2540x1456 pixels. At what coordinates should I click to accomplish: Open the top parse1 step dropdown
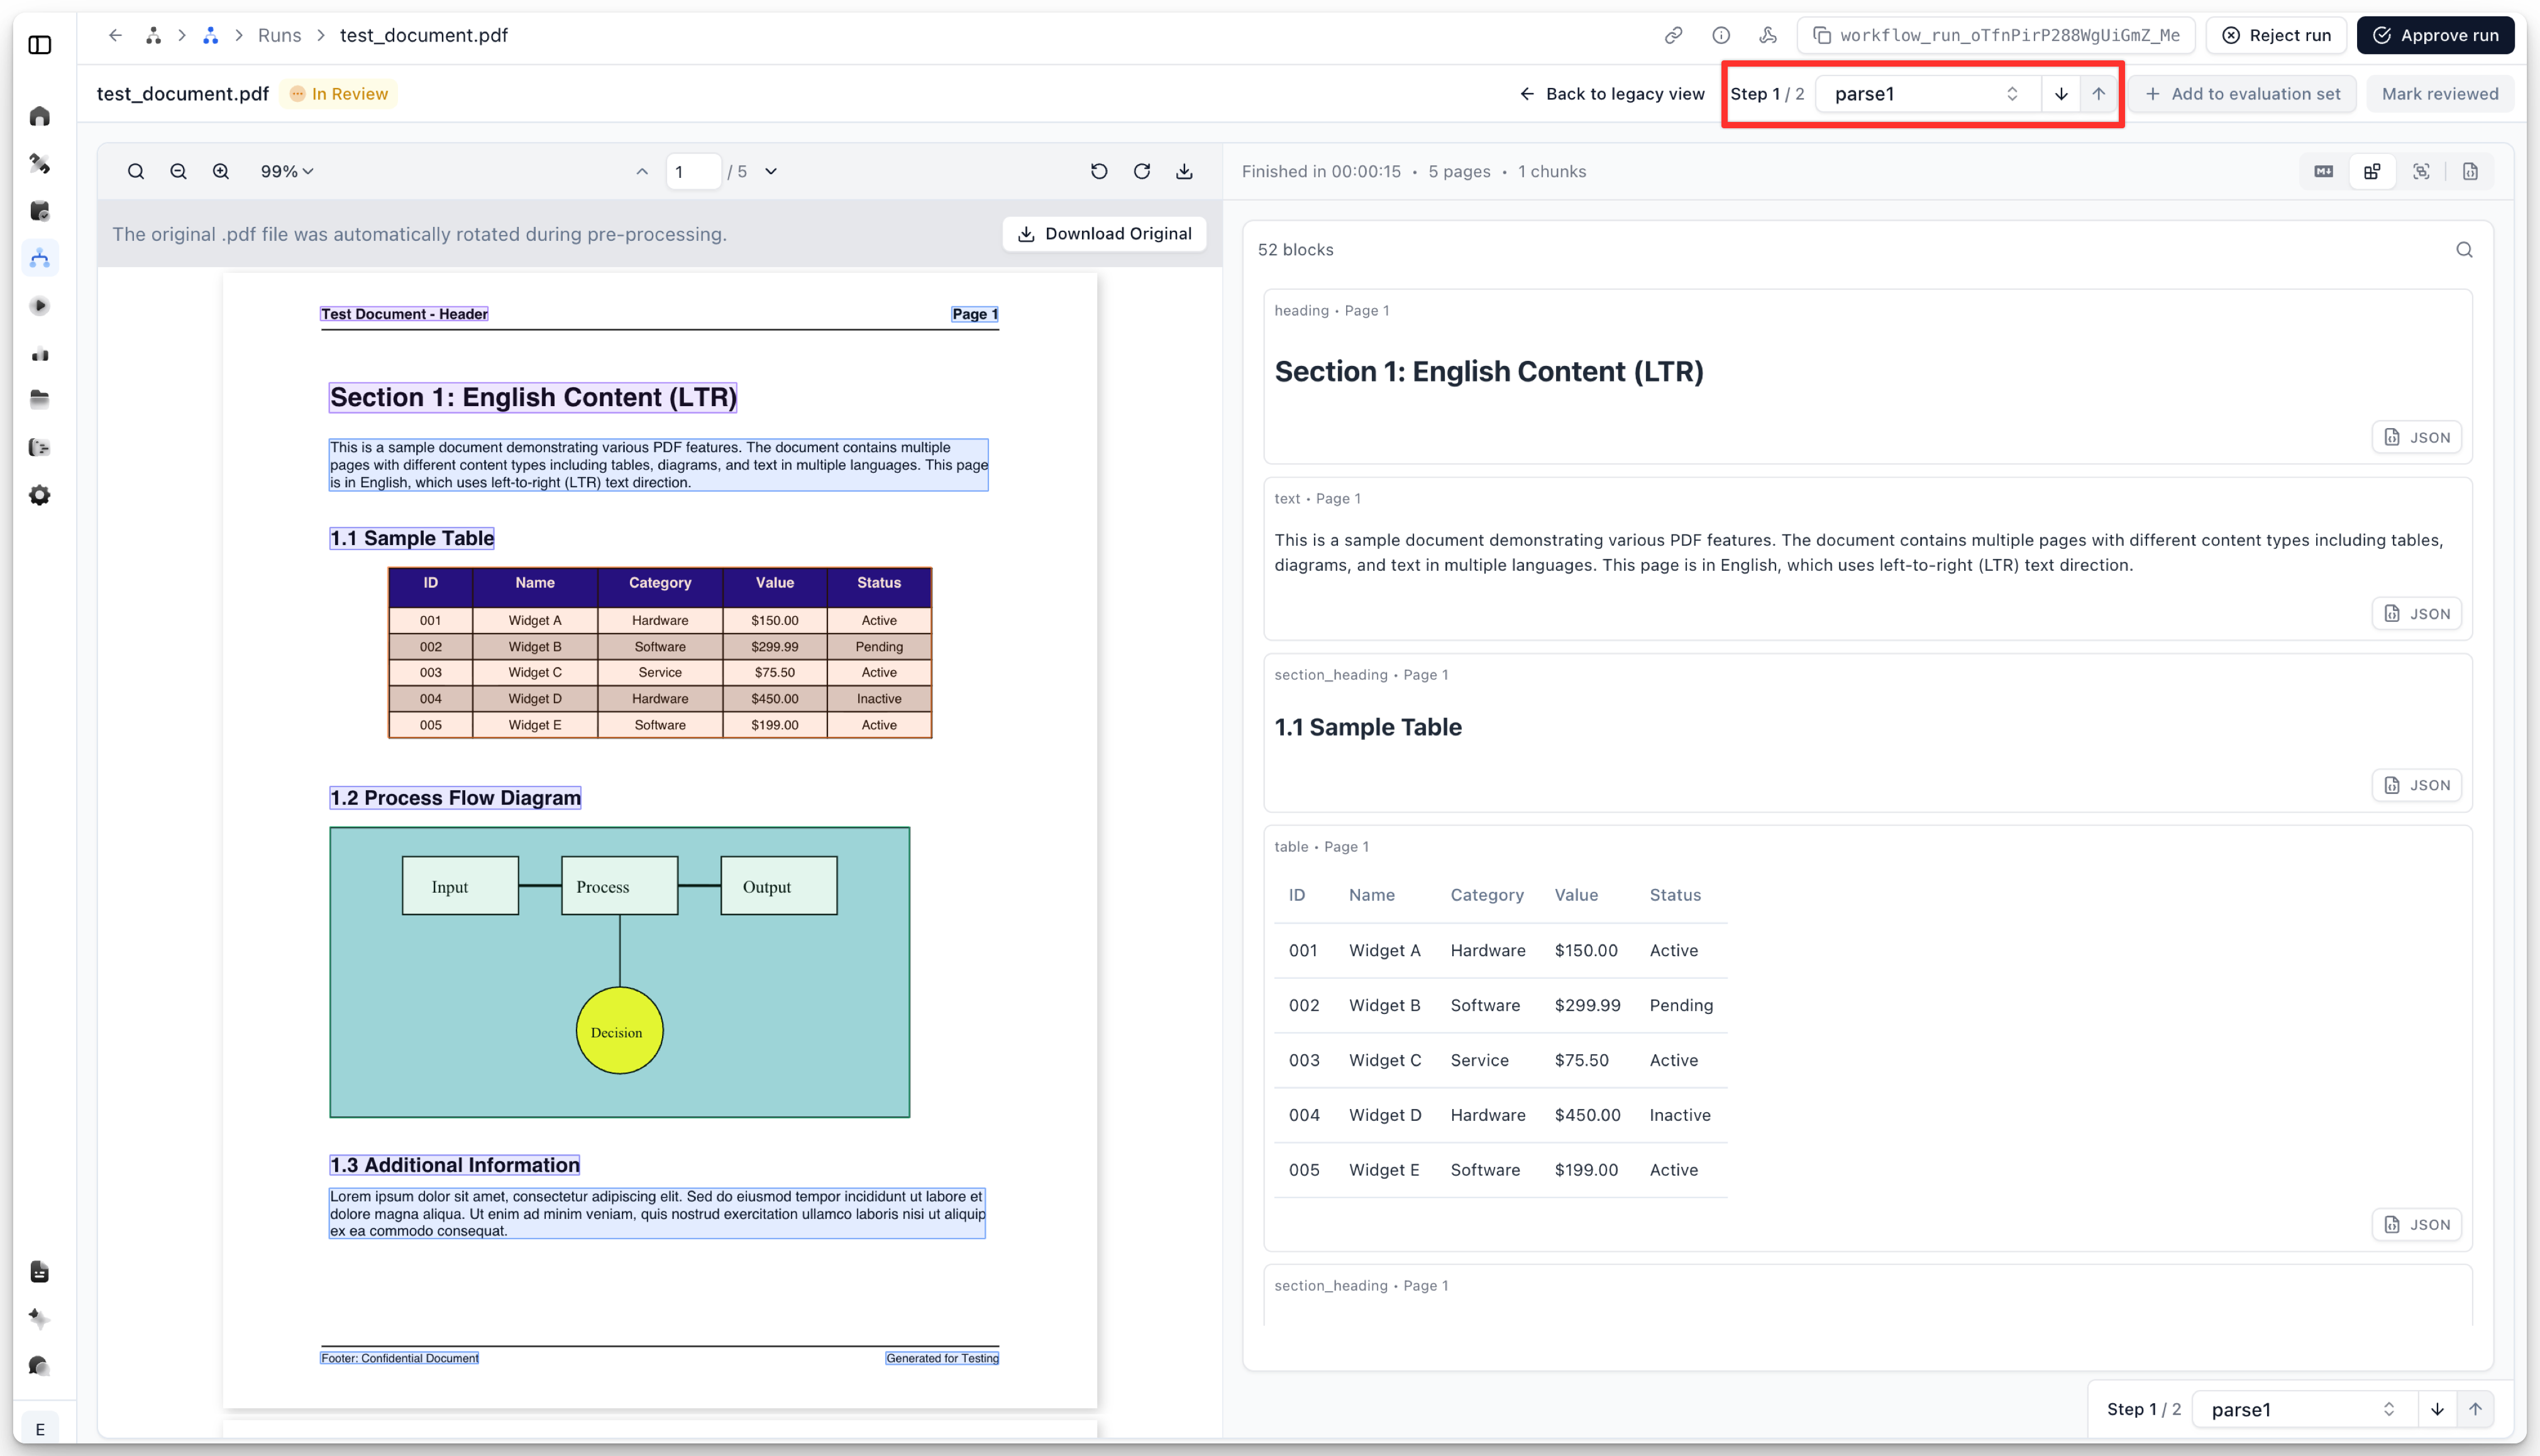coord(1926,94)
